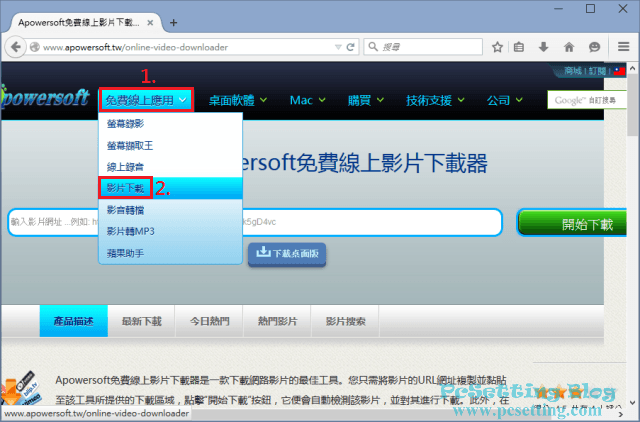This screenshot has width=640, height=422.
Task: Open the chat smiley icon in toolbar
Action: [x=594, y=47]
